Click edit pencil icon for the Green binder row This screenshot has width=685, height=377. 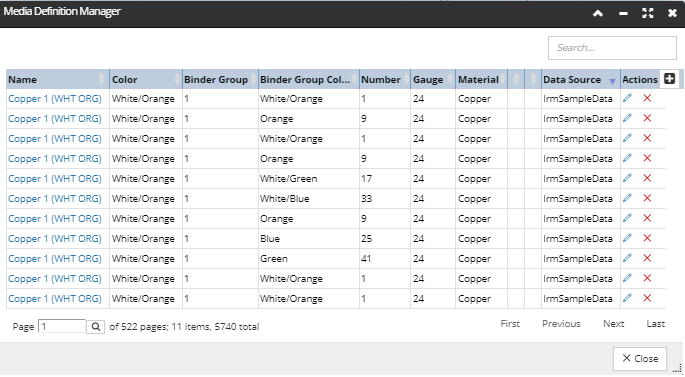[x=627, y=258]
